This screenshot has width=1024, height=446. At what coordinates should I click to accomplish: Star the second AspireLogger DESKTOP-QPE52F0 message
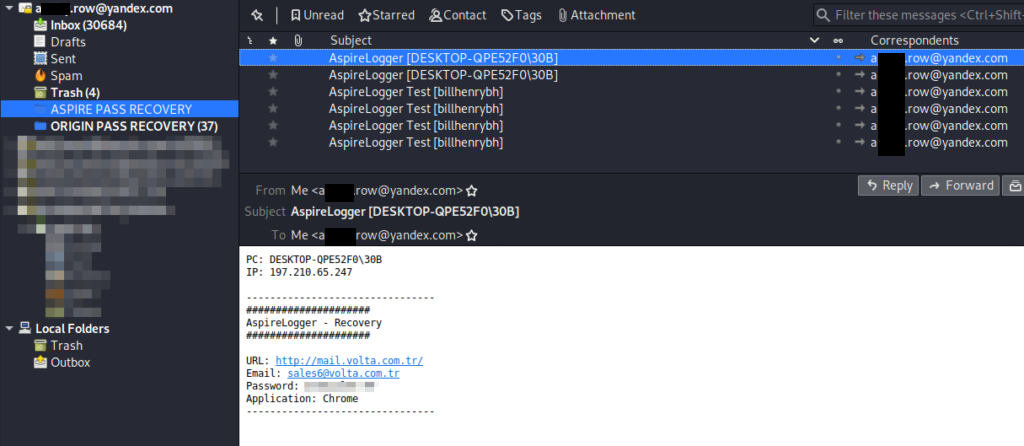pos(273,74)
